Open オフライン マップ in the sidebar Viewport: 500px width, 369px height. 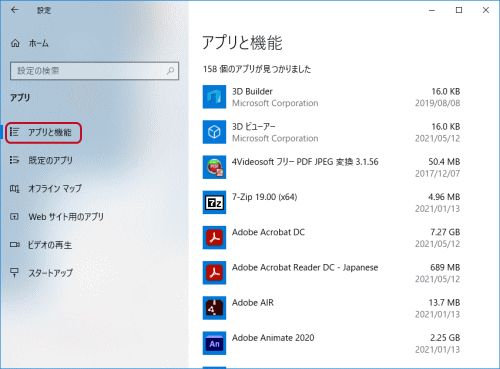[55, 189]
